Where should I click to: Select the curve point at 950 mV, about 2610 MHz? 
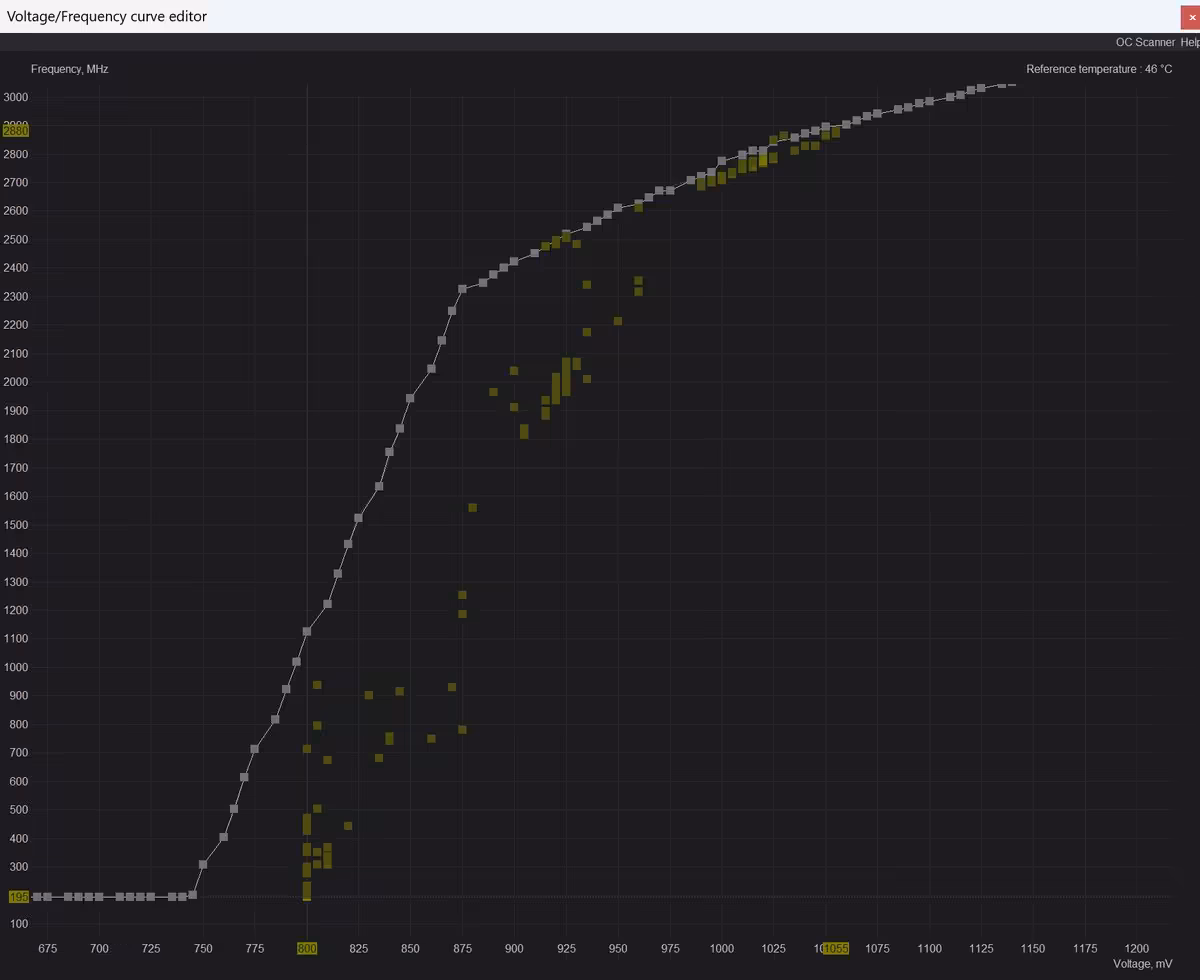(618, 208)
